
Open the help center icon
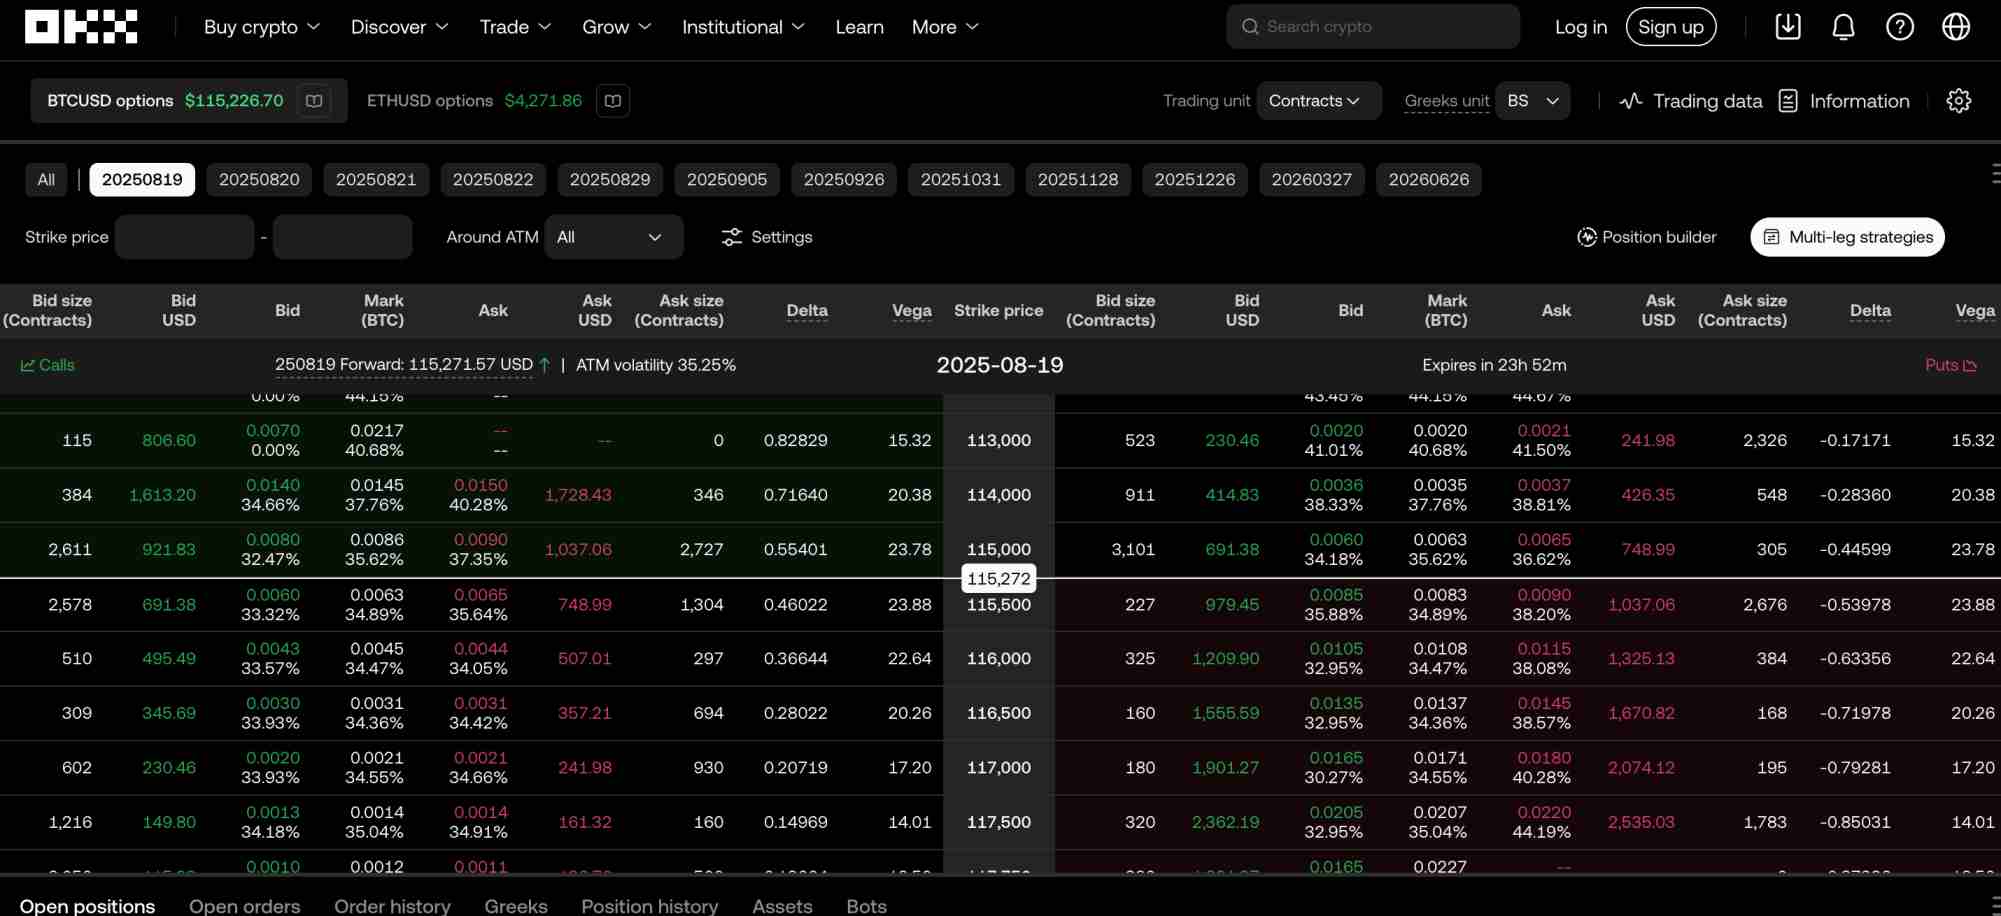coord(1899,27)
